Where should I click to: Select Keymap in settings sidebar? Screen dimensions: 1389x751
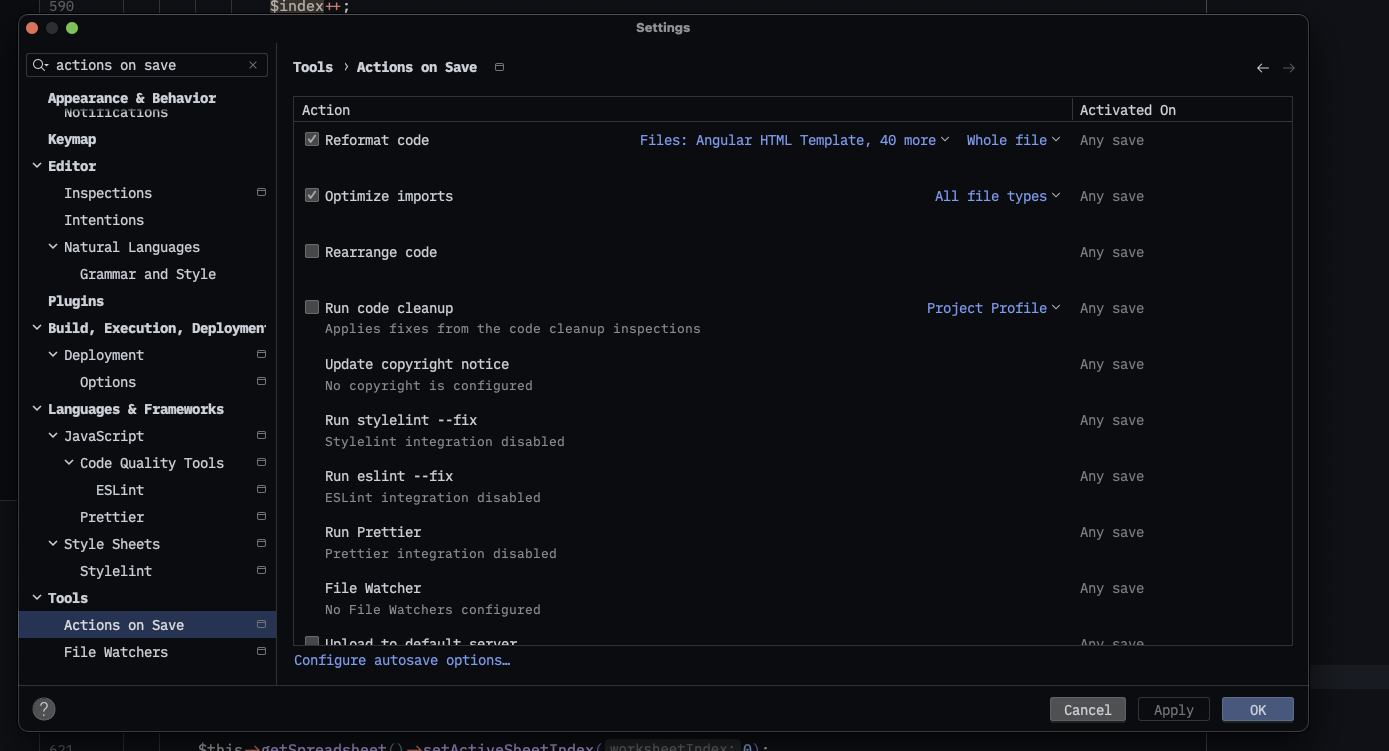click(72, 139)
